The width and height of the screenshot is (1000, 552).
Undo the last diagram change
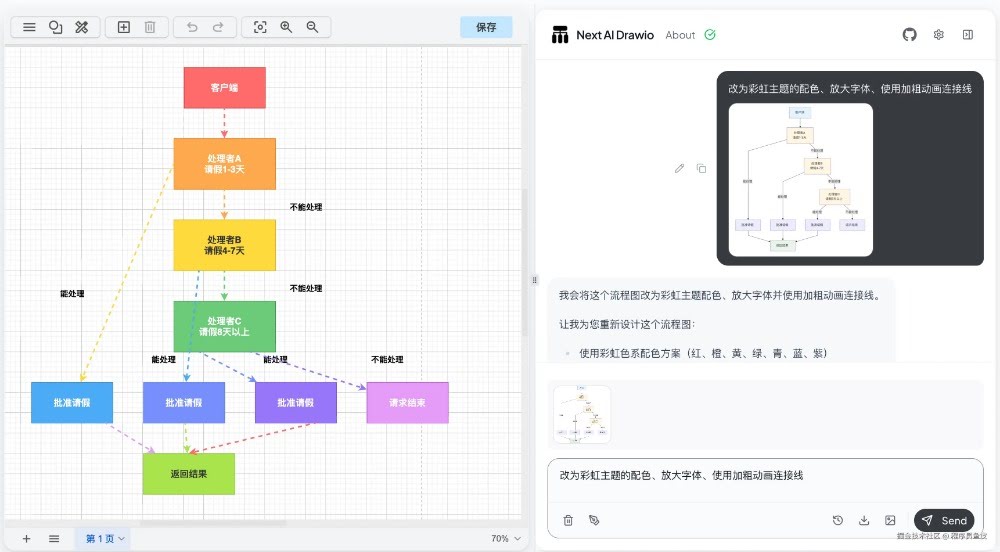point(192,27)
